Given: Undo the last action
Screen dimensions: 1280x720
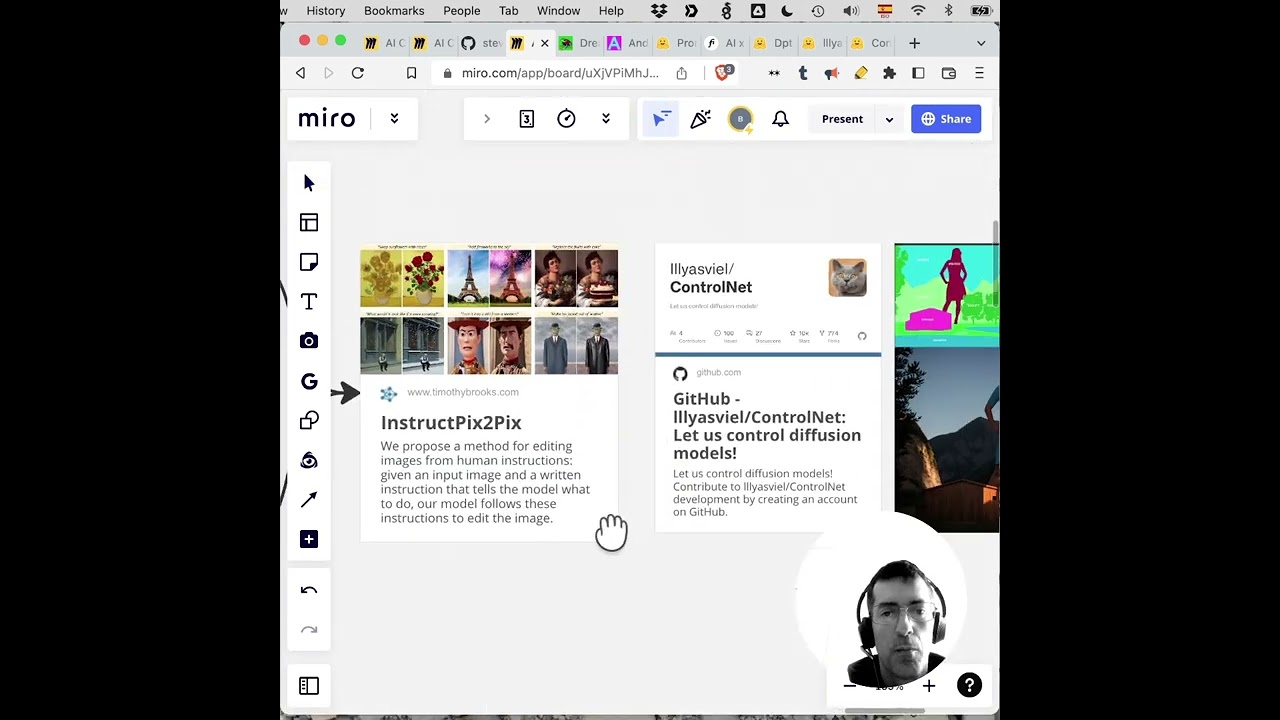Looking at the screenshot, I should 309,591.
